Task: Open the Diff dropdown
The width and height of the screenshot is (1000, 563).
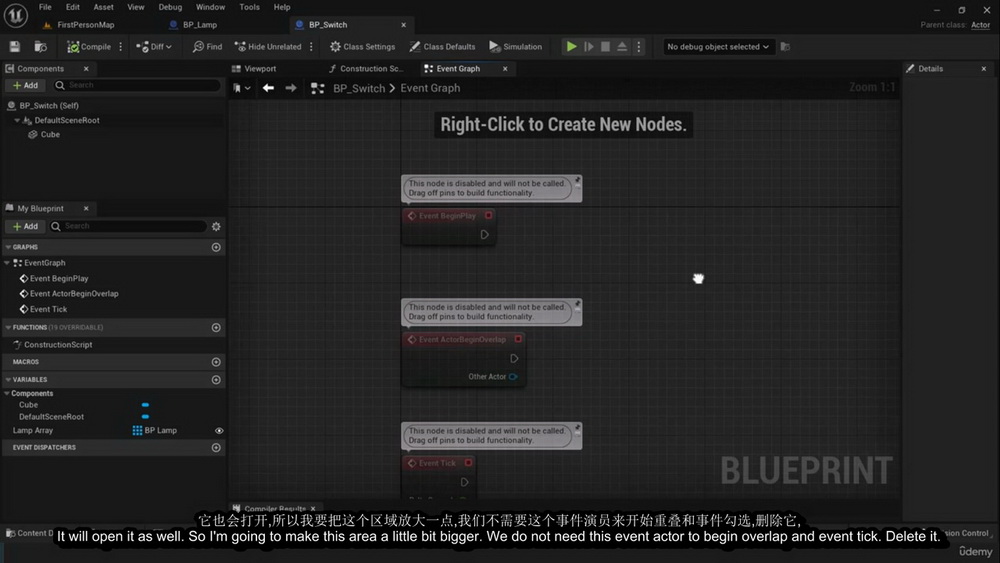Action: click(x=154, y=47)
